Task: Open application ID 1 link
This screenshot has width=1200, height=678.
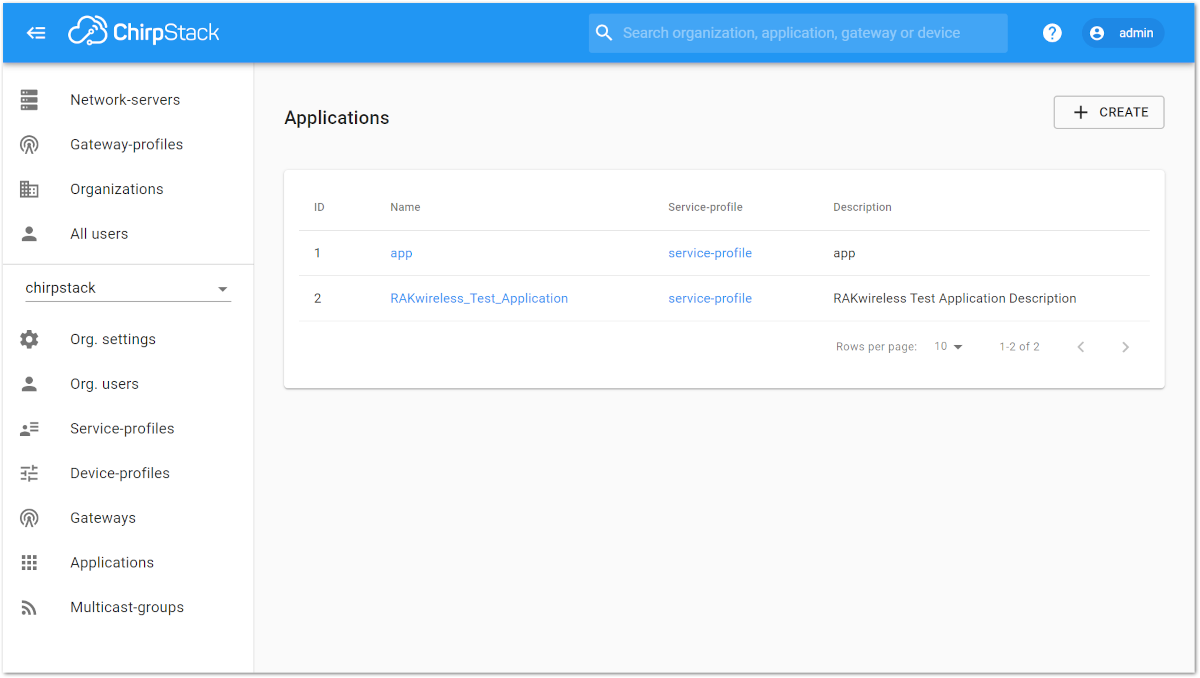Action: (318, 253)
